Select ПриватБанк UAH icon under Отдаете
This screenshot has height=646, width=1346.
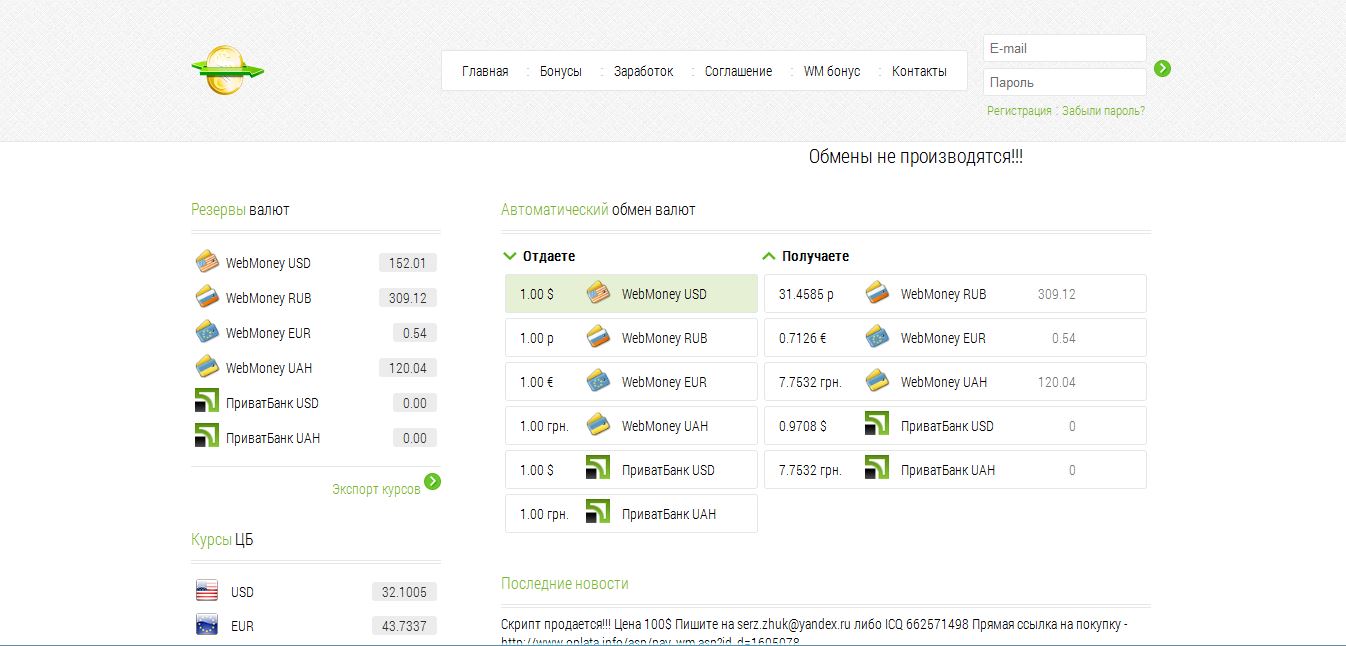point(598,513)
